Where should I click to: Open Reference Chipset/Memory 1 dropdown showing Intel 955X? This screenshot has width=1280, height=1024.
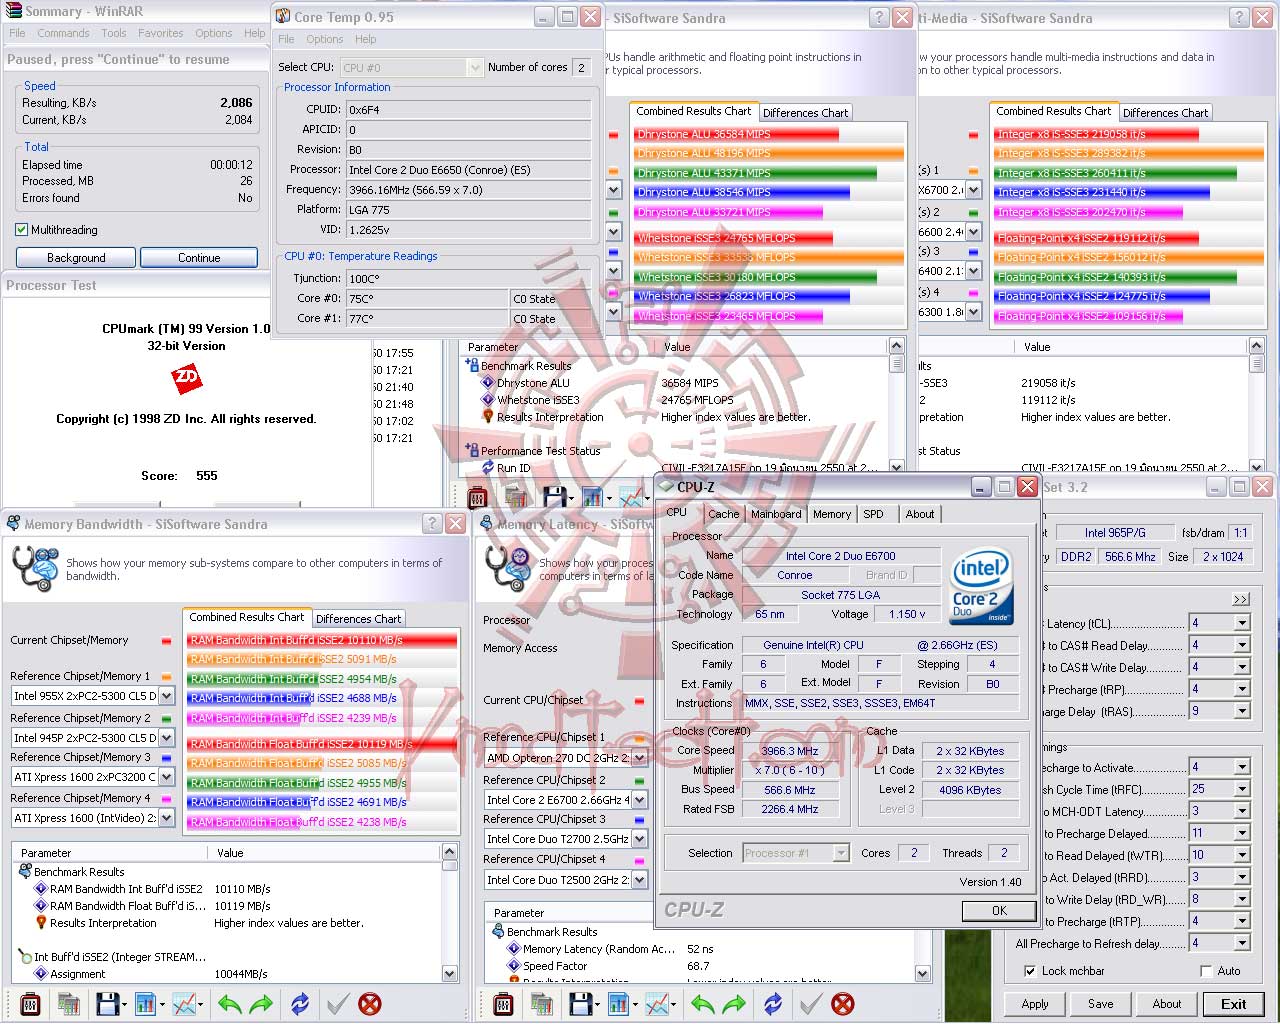(x=166, y=696)
